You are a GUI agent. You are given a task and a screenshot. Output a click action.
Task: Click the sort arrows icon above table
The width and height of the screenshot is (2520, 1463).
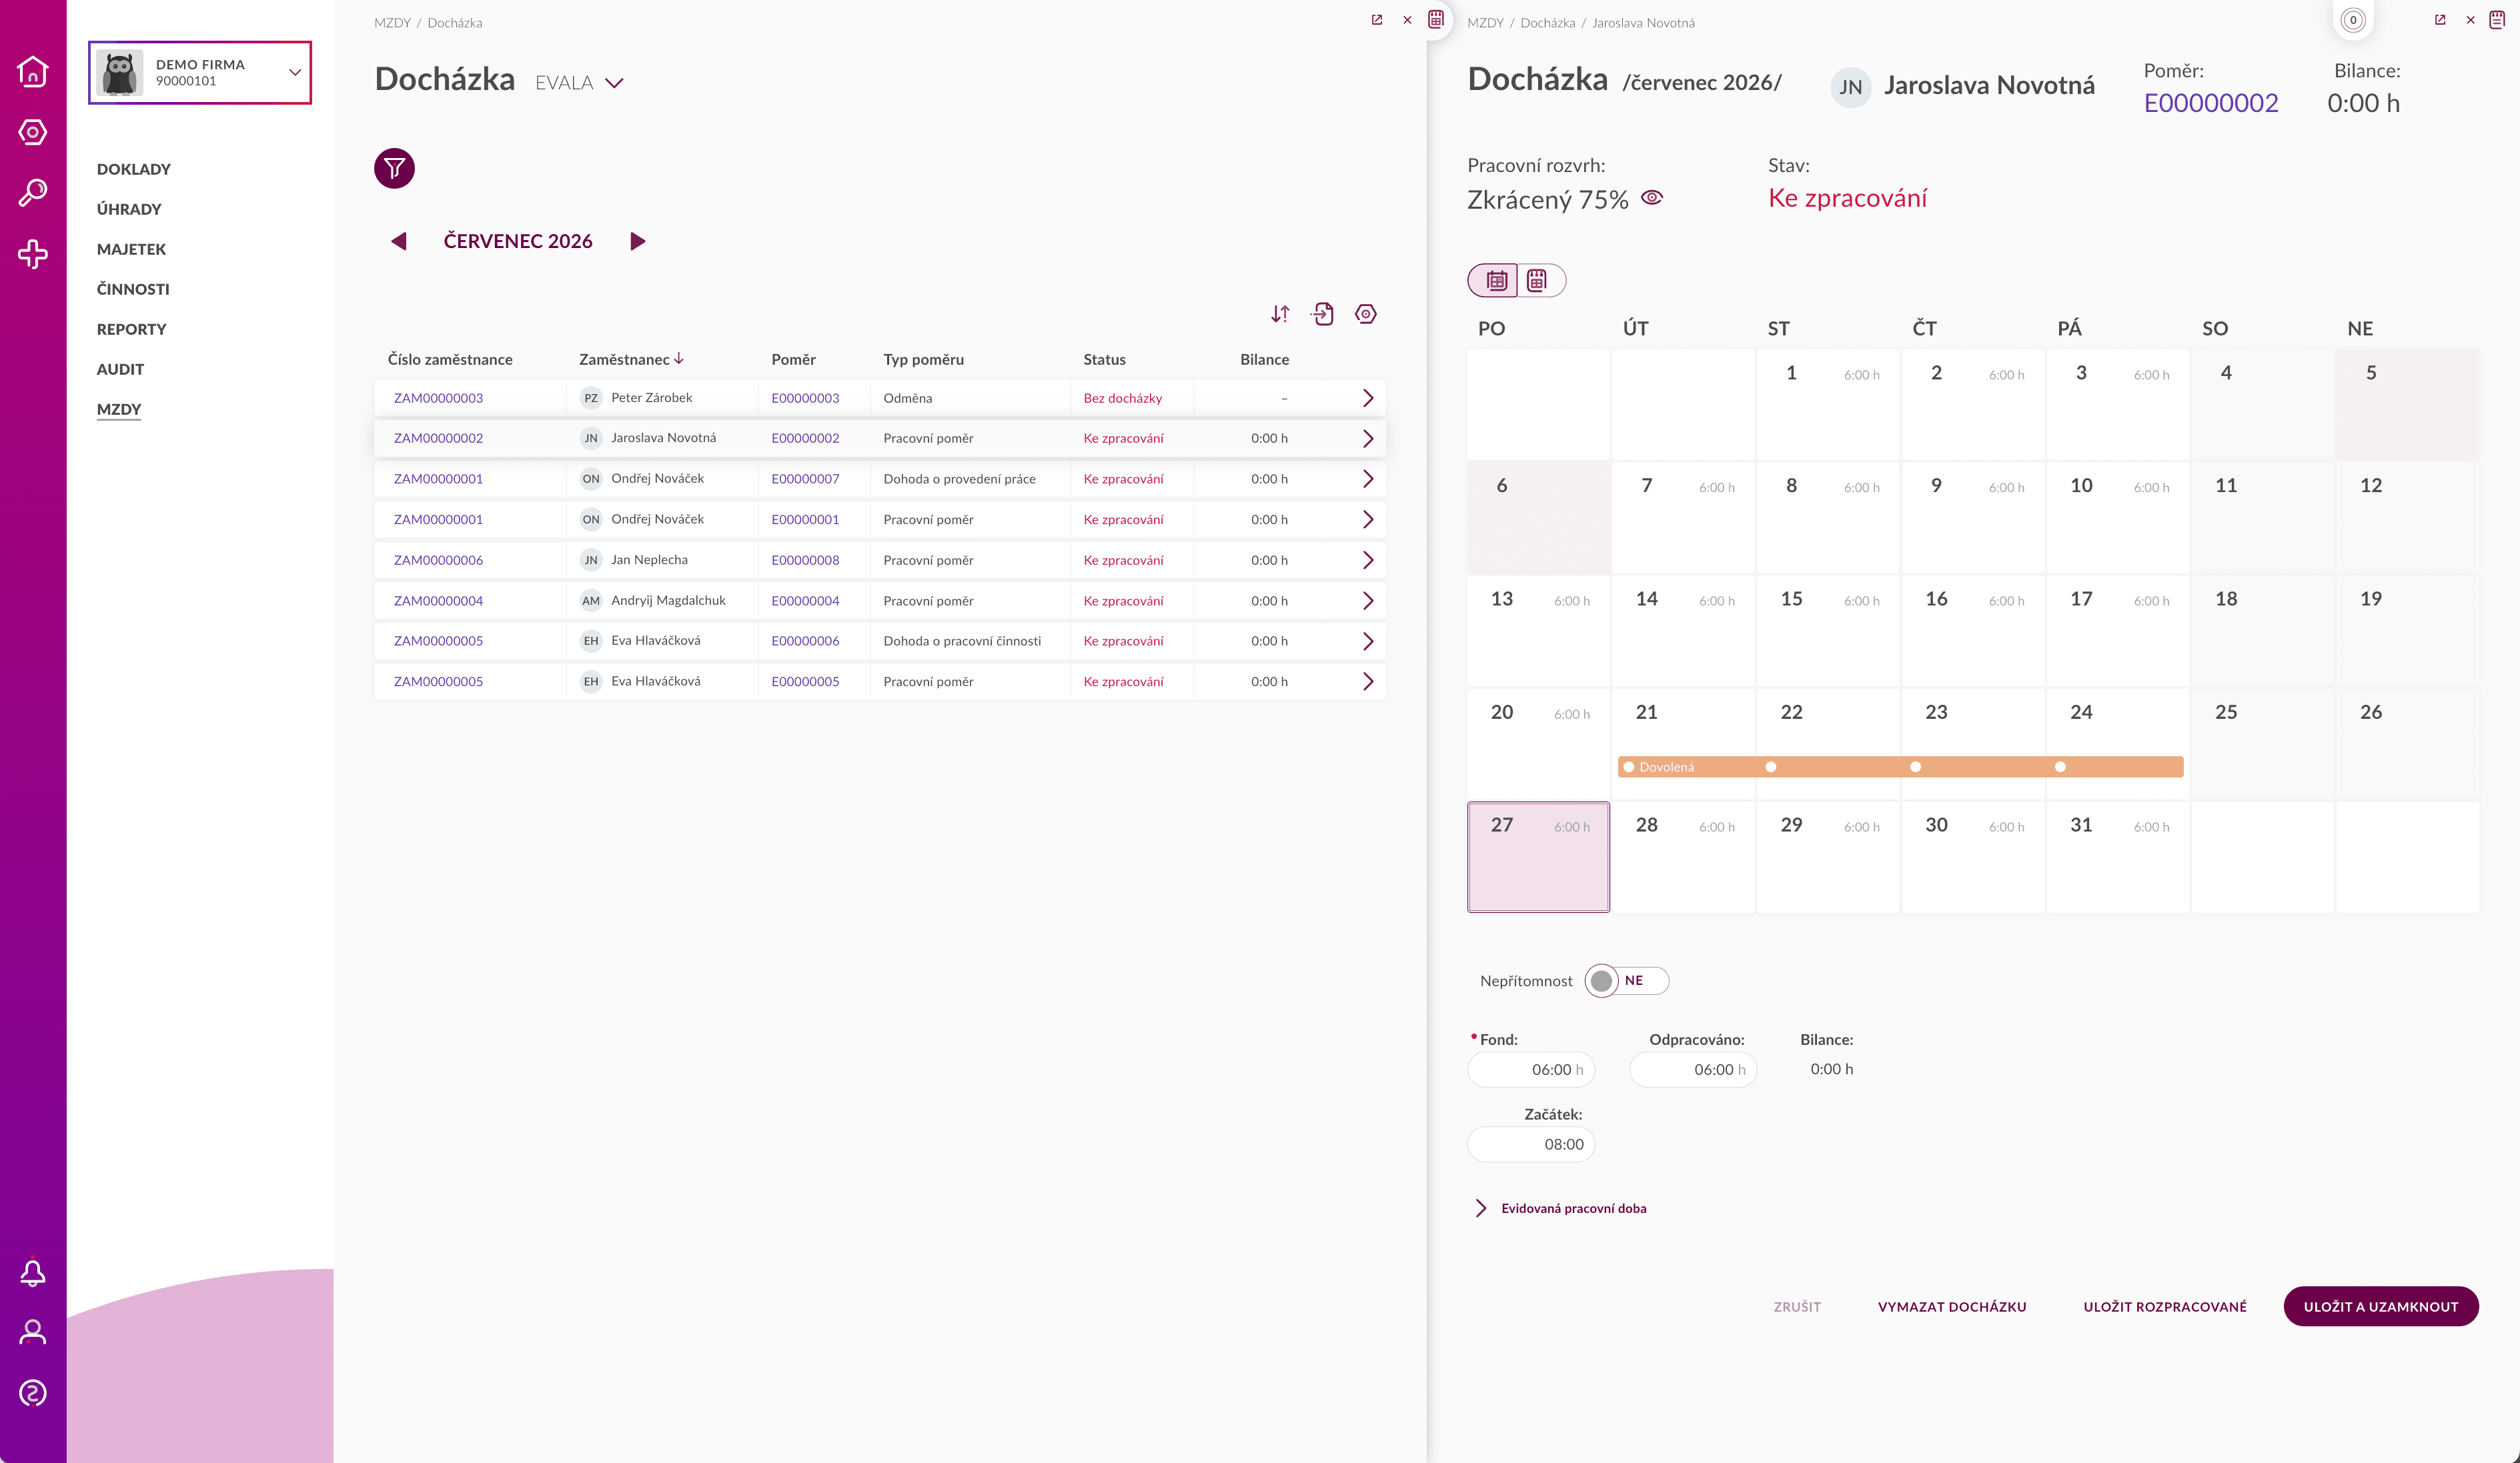pyautogui.click(x=1280, y=314)
